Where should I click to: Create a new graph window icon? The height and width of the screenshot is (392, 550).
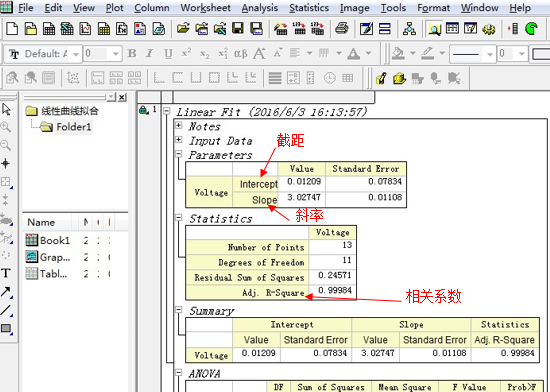tap(85, 29)
